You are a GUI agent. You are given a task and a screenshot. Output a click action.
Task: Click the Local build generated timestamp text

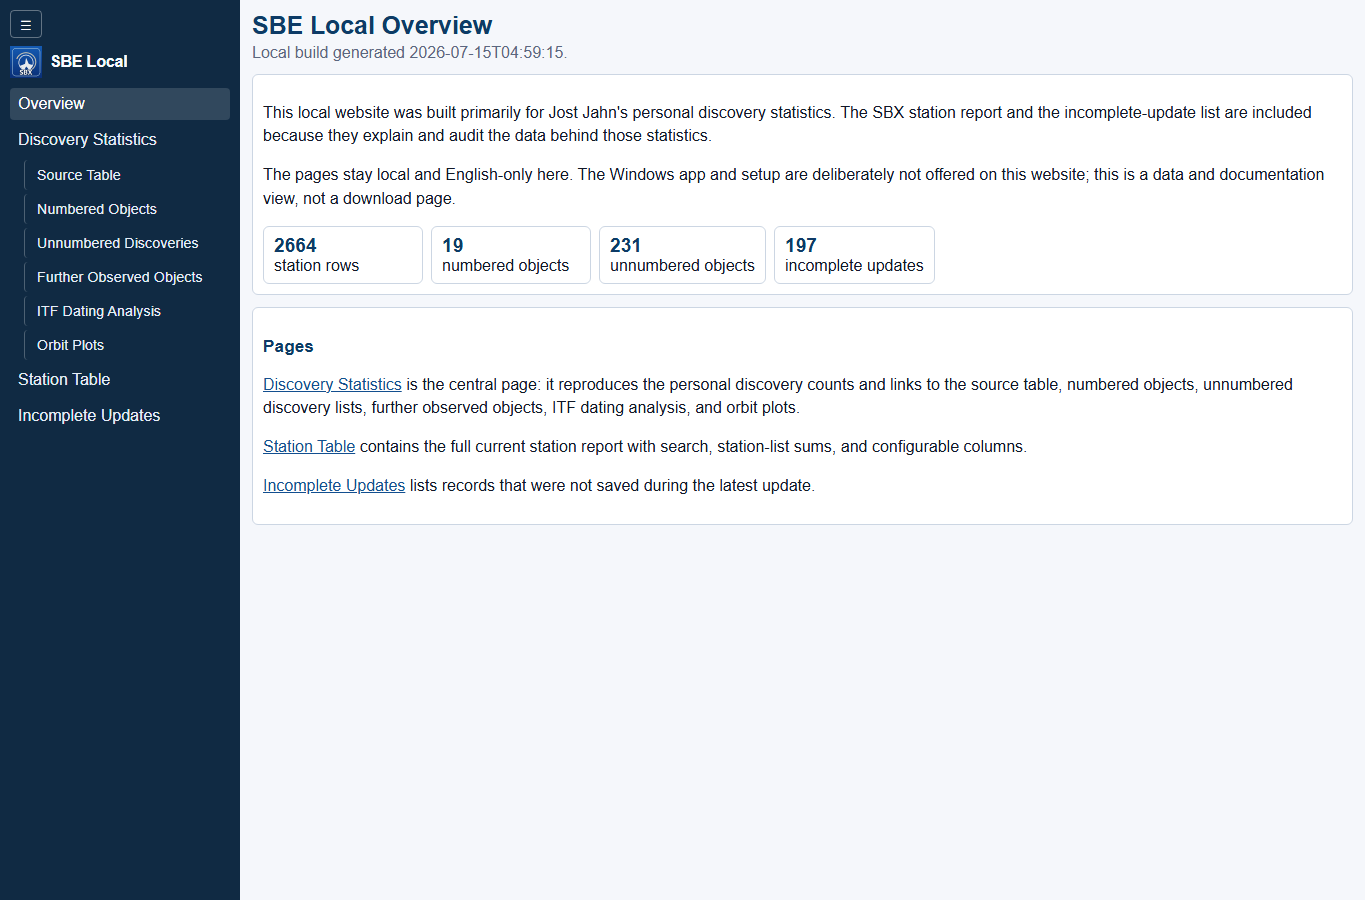tap(409, 53)
